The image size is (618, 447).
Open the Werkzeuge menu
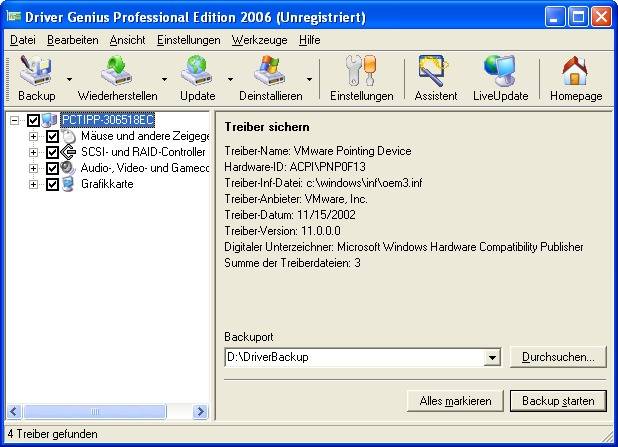click(259, 40)
